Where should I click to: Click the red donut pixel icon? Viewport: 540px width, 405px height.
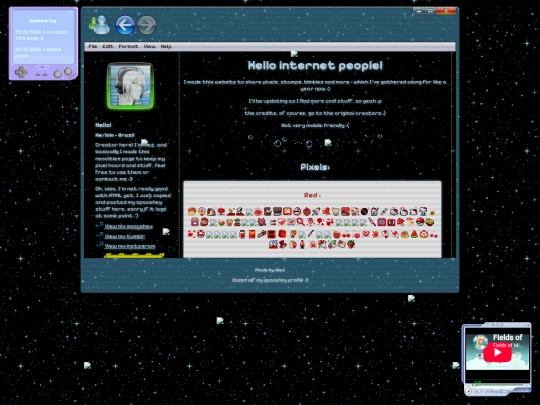click(x=424, y=234)
